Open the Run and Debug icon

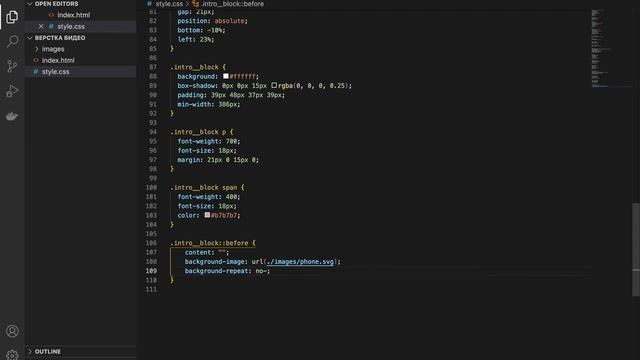(12, 91)
